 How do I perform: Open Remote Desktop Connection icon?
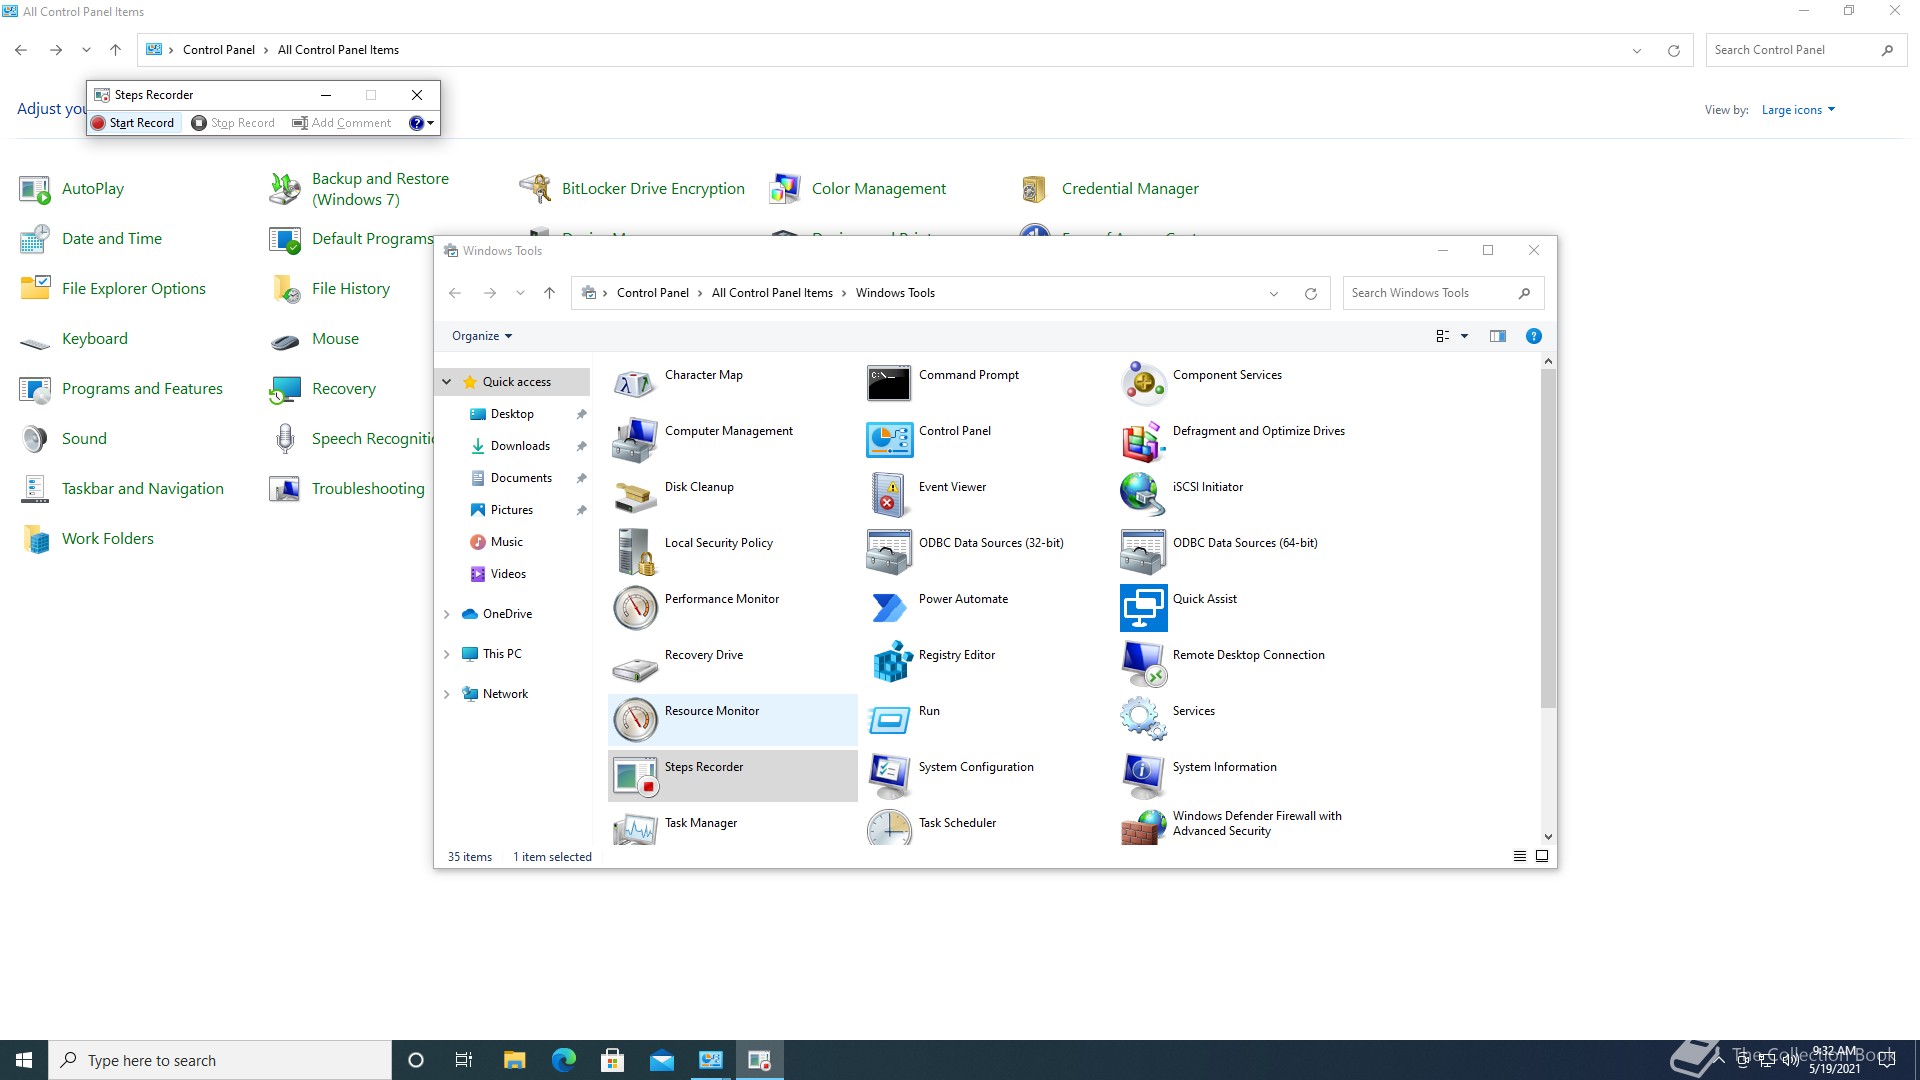(1142, 663)
